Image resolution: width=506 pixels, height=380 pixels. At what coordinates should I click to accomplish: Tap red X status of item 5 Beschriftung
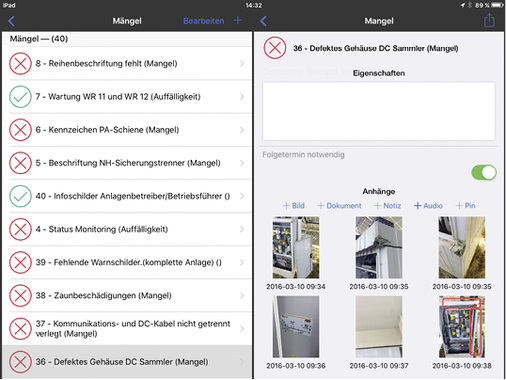[20, 163]
